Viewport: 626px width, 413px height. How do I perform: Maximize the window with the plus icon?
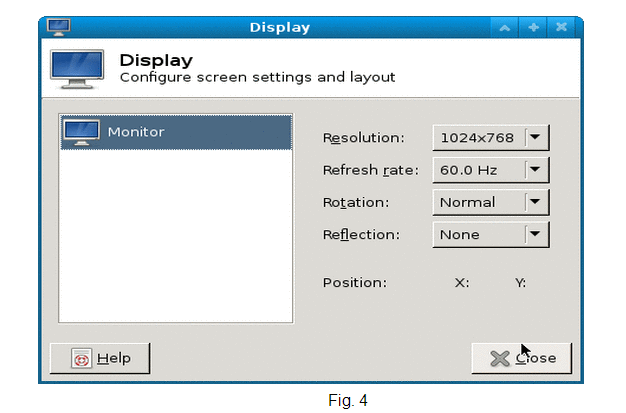pos(533,28)
